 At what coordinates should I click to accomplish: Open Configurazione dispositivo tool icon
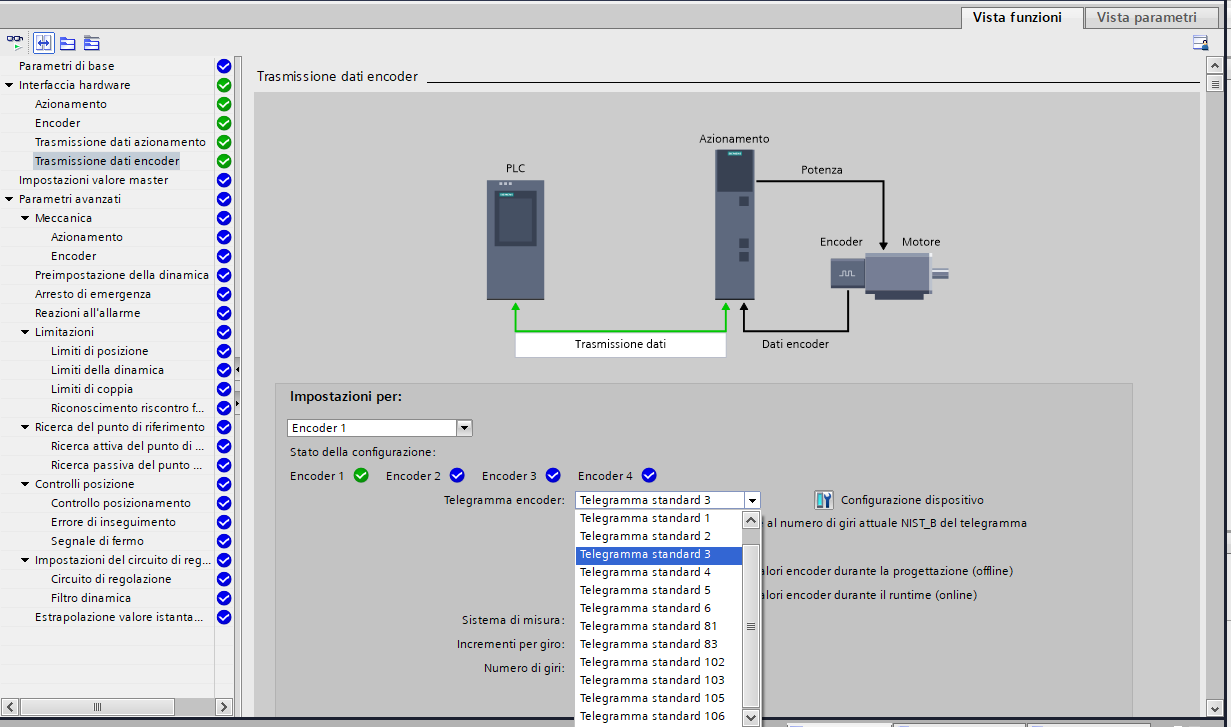pos(824,500)
